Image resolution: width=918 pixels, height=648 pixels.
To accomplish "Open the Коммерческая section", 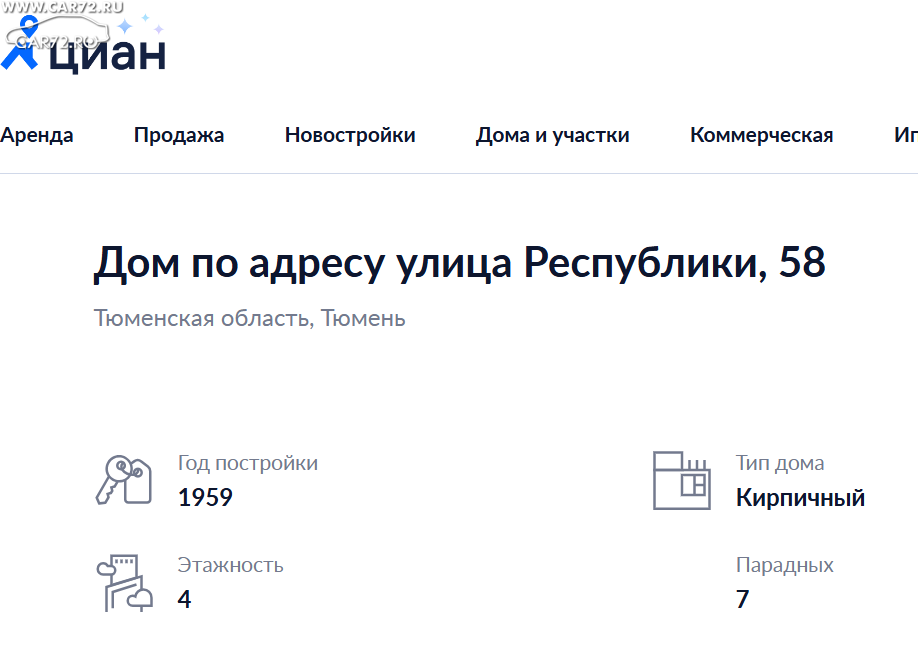I will (761, 136).
